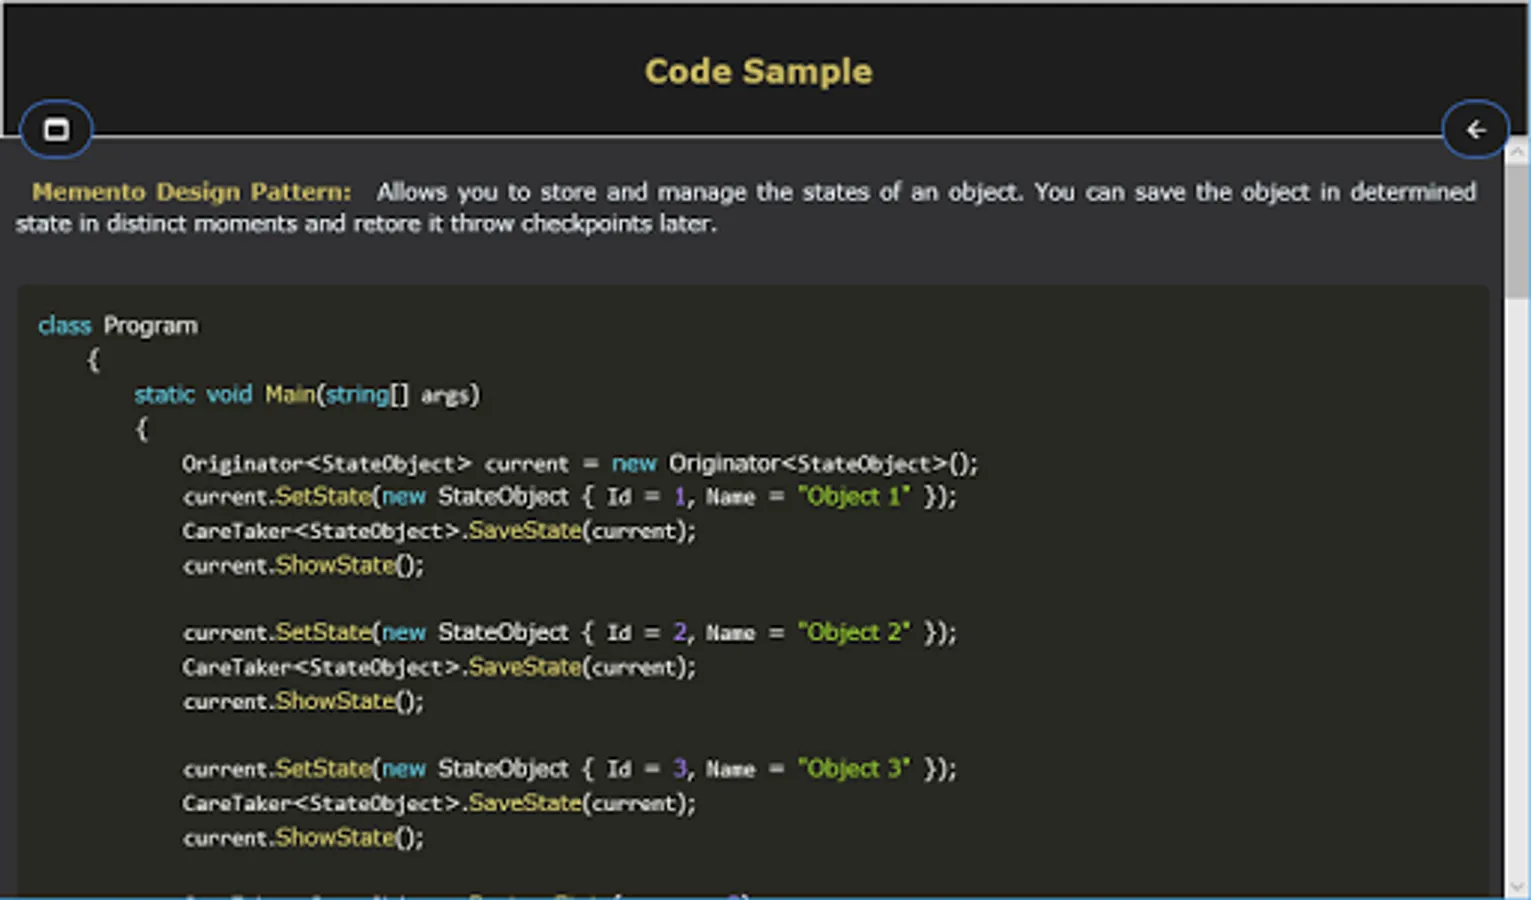1531x900 pixels.
Task: Click the Memento Design Pattern heading
Action: point(191,192)
